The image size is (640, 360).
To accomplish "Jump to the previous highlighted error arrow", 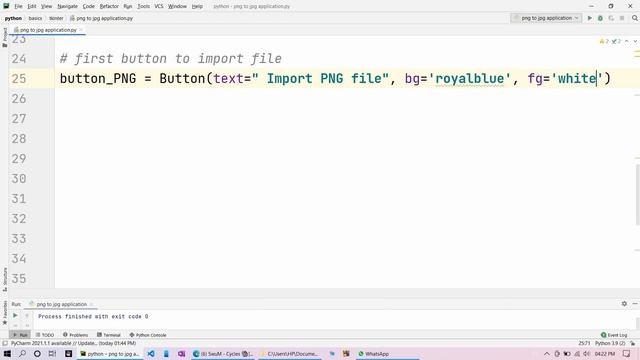I will (x=627, y=41).
